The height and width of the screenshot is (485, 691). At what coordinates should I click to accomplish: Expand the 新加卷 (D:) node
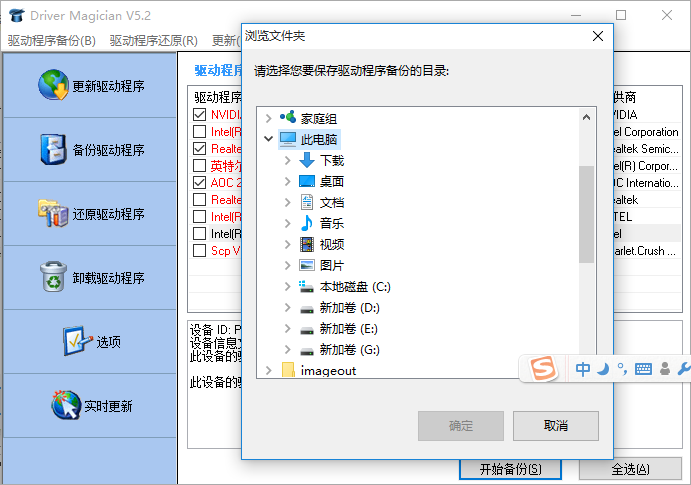(x=287, y=307)
